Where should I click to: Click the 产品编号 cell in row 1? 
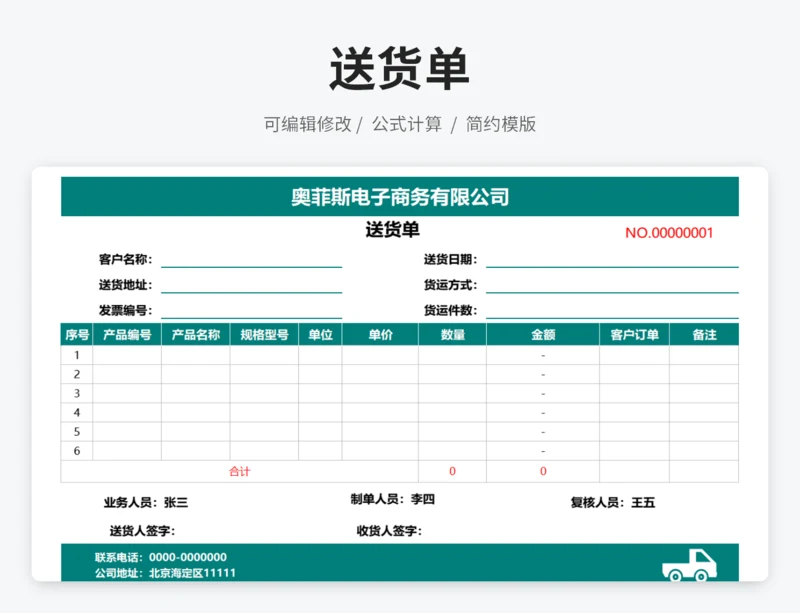click(x=127, y=355)
